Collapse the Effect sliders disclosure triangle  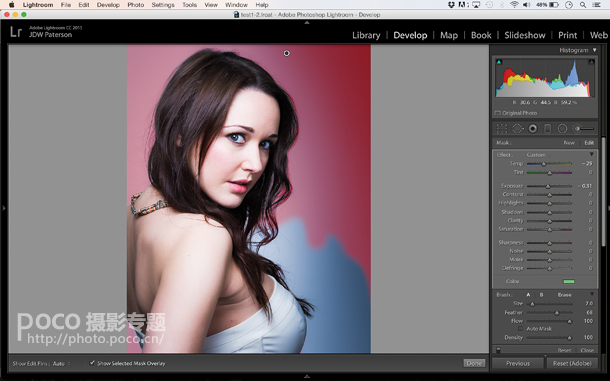(591, 155)
